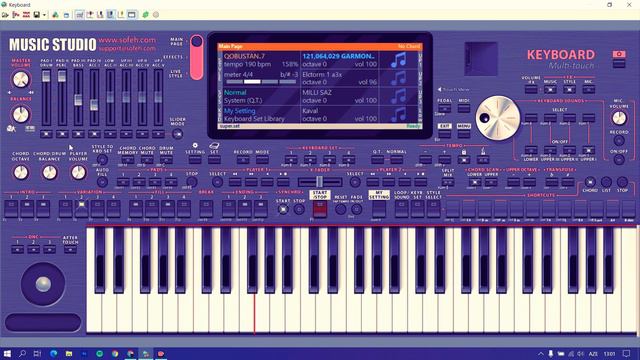This screenshot has height=360, width=640.
Task: Click the SLIDER MODE round button
Action: 177,134
